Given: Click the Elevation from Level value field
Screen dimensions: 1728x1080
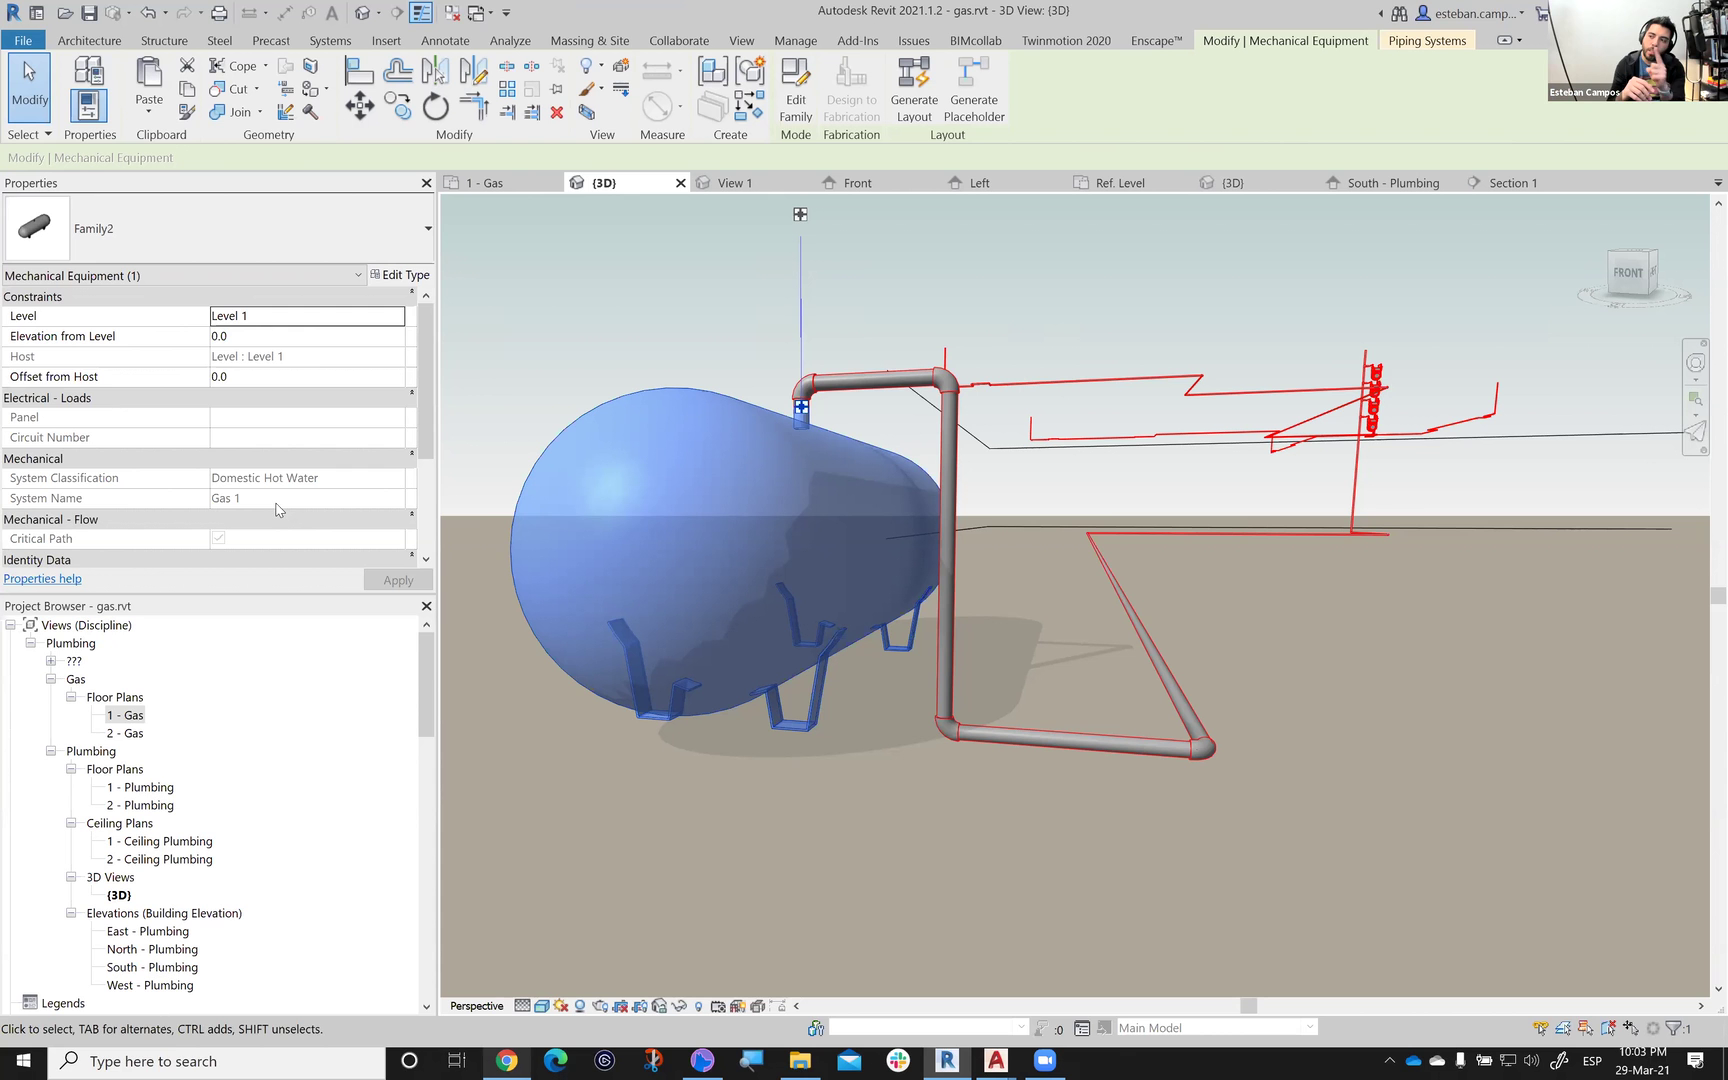Looking at the screenshot, I should pyautogui.click(x=306, y=336).
